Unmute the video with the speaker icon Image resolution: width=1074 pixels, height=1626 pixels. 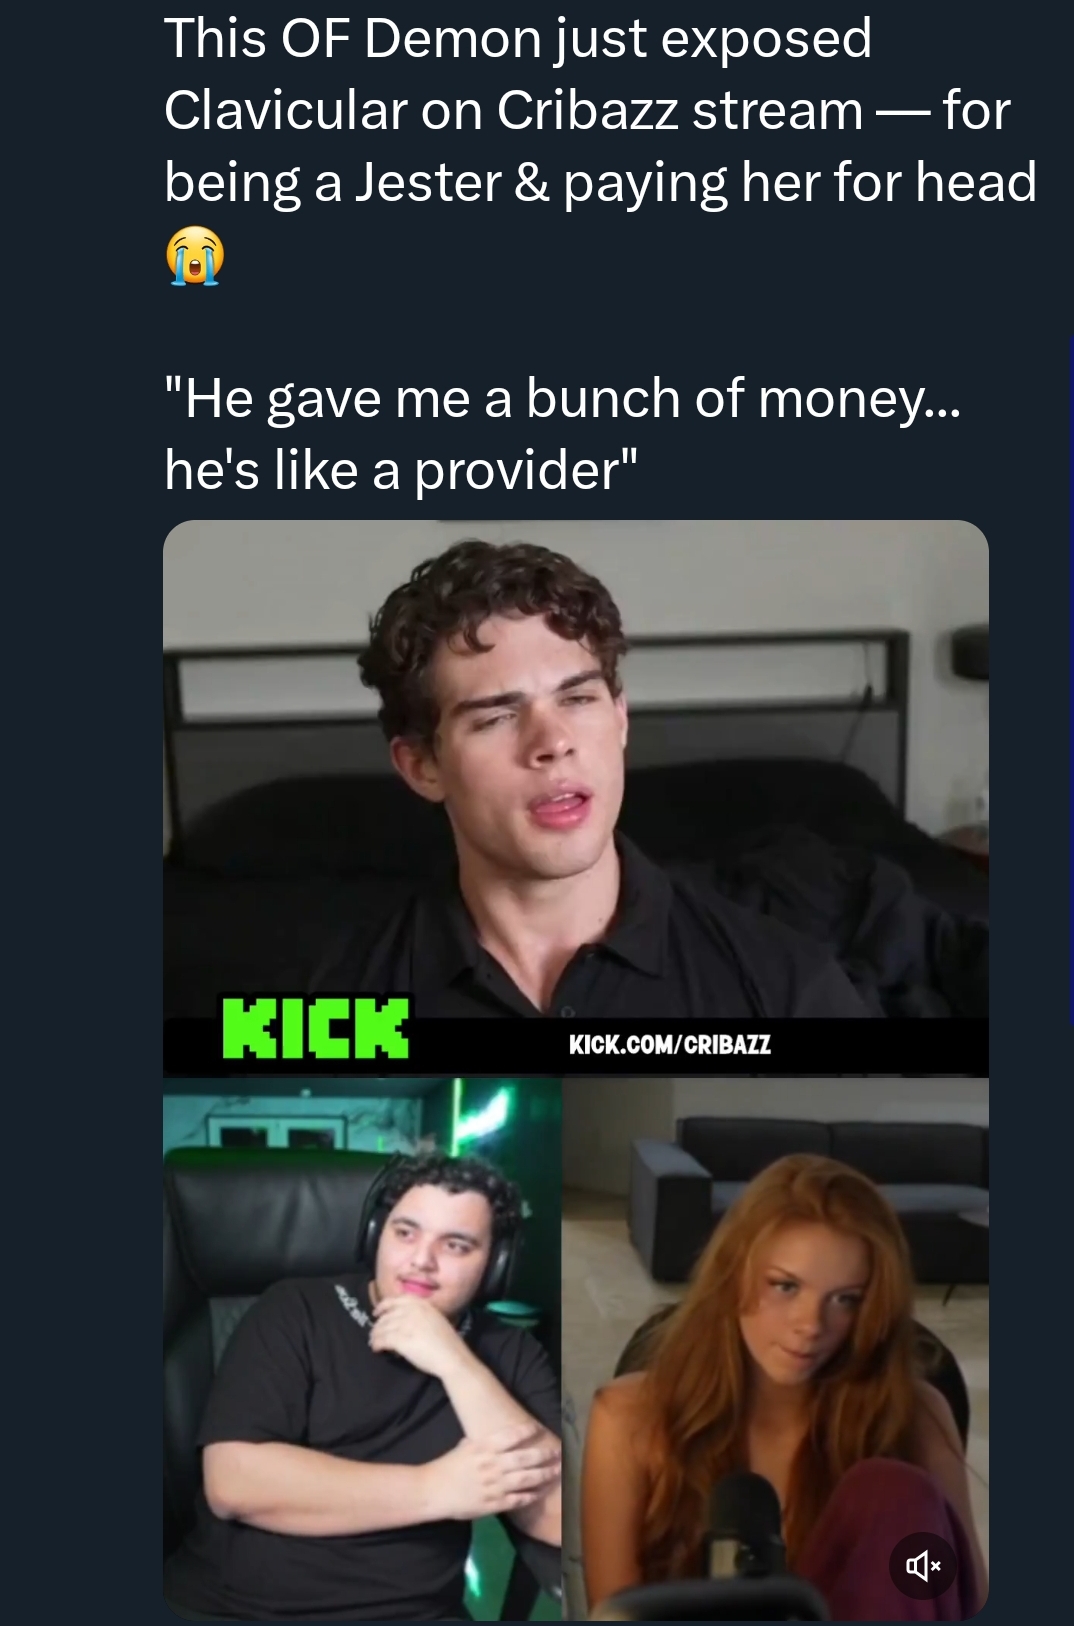[922, 1565]
